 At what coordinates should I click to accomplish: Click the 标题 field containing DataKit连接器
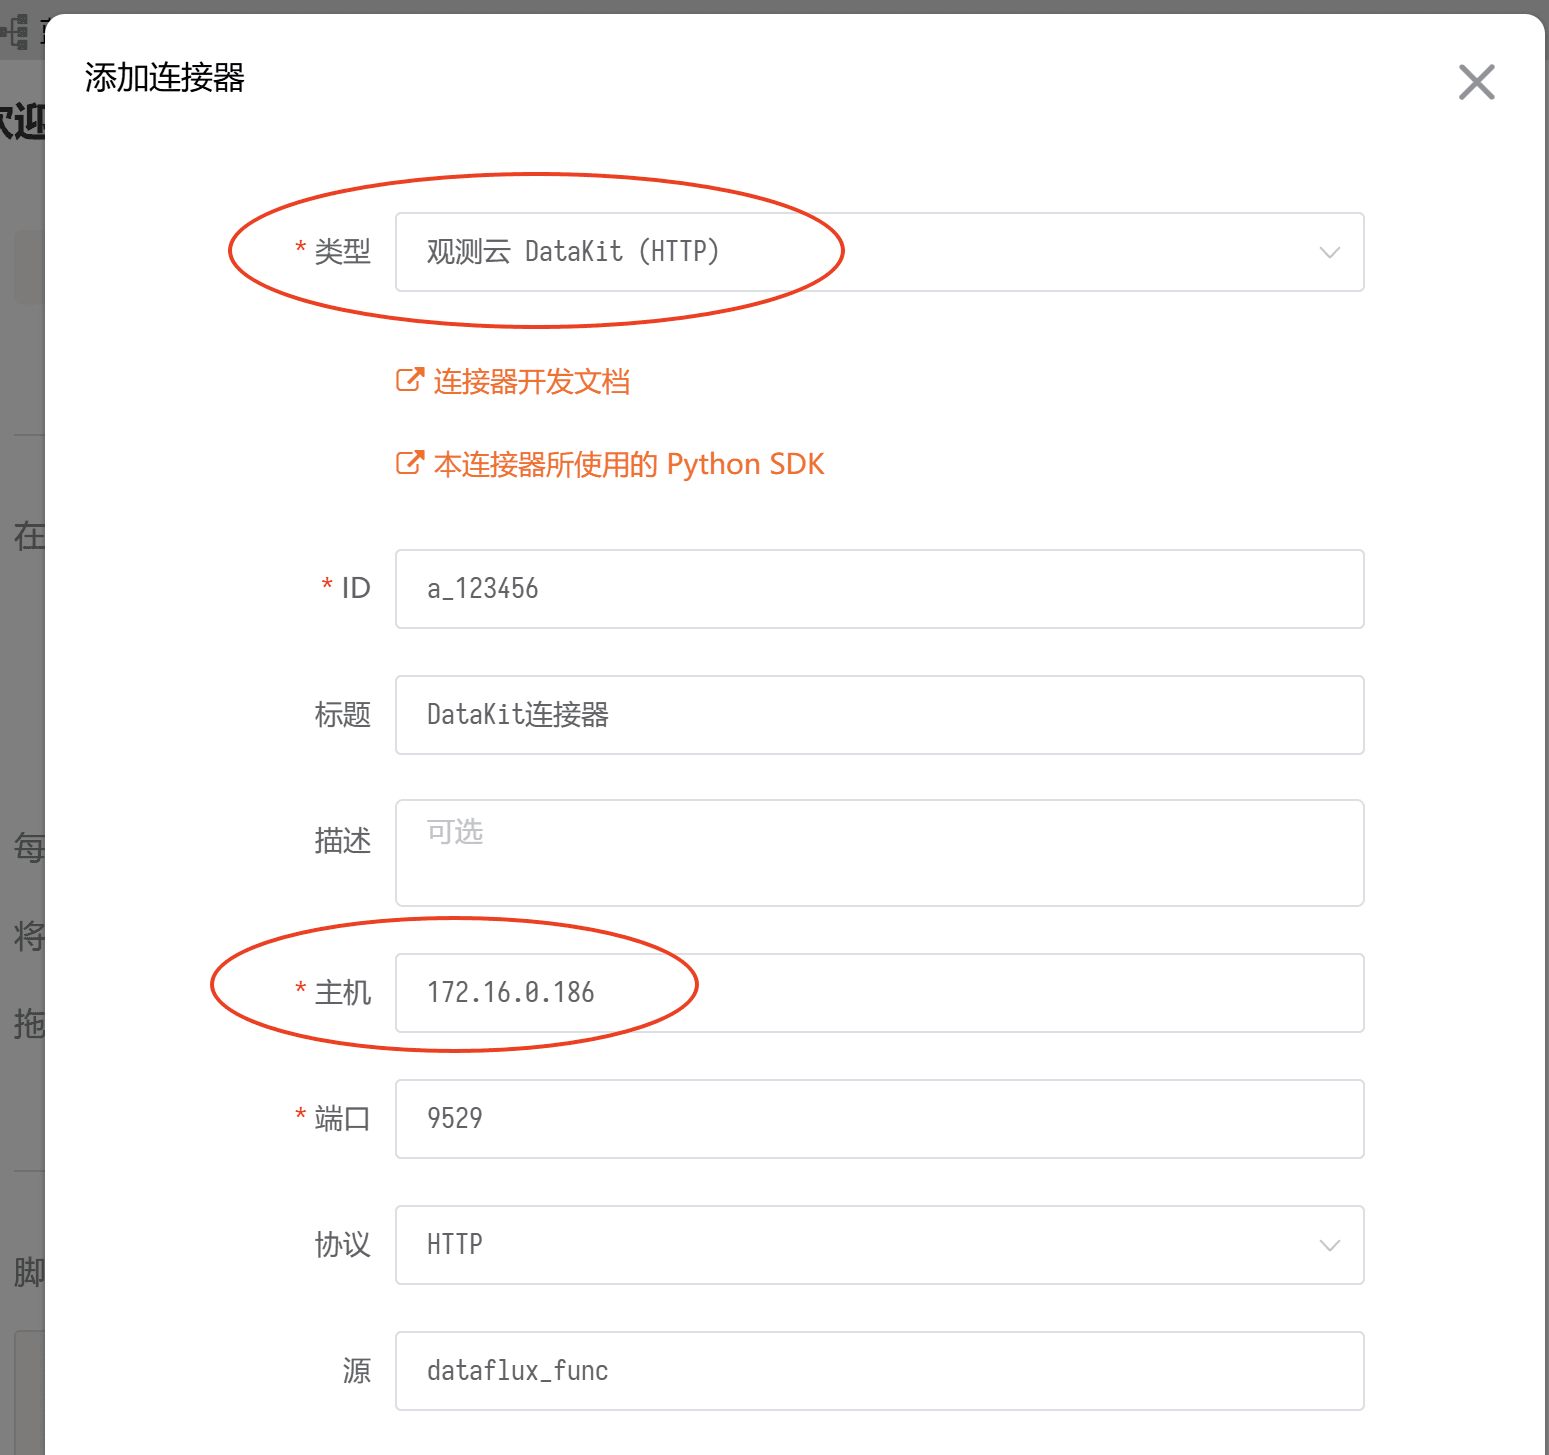879,715
